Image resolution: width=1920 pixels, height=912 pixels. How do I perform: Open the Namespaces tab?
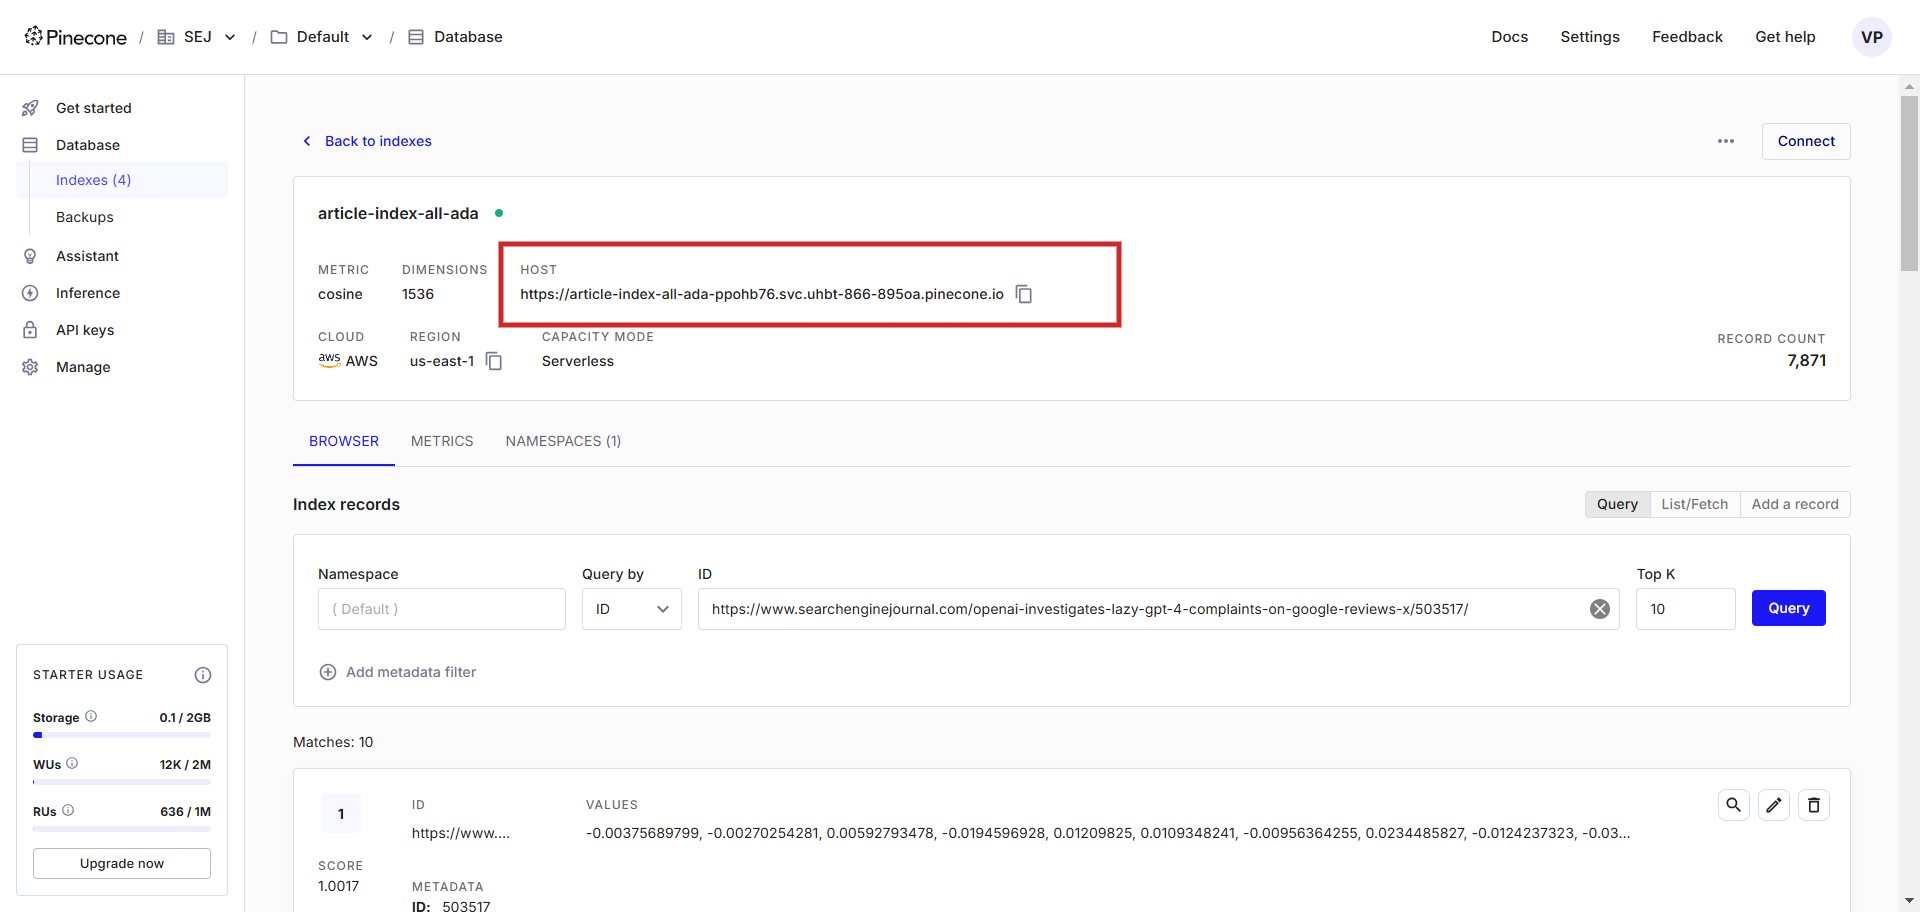click(x=563, y=441)
